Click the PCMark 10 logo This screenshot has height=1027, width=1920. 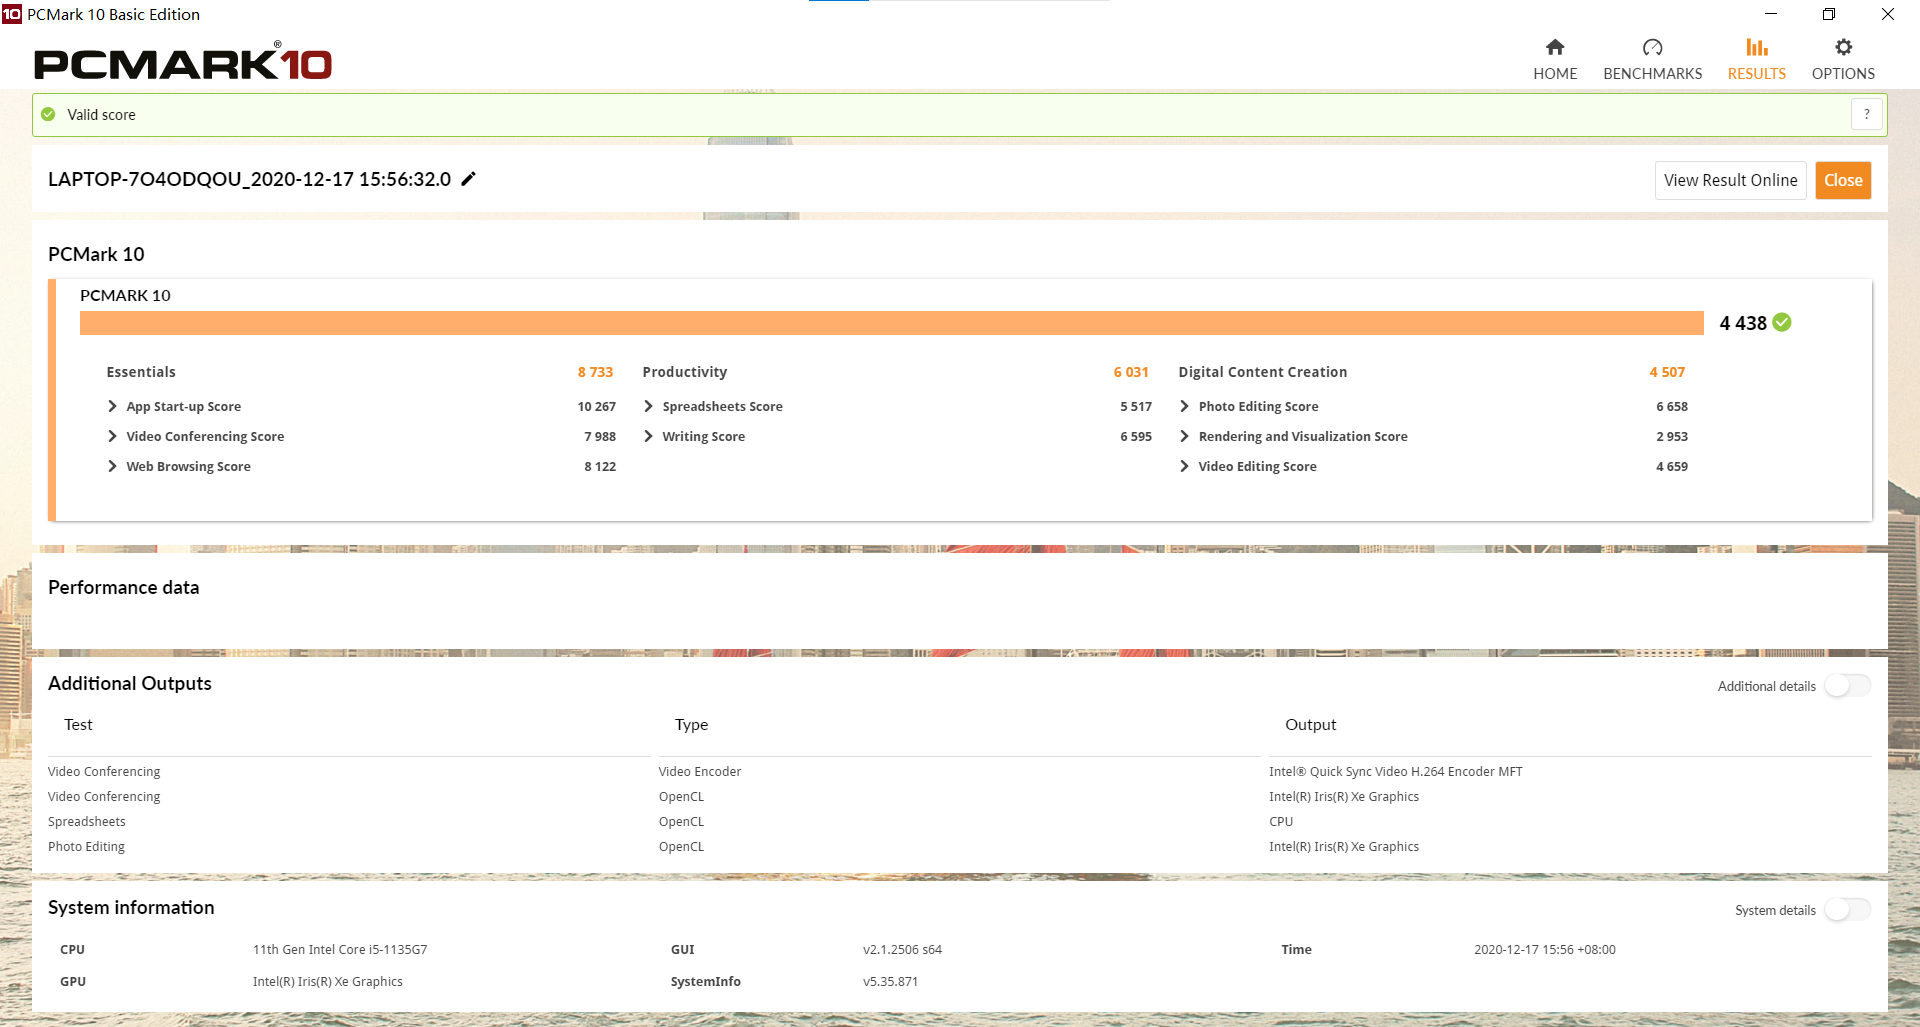[183, 62]
